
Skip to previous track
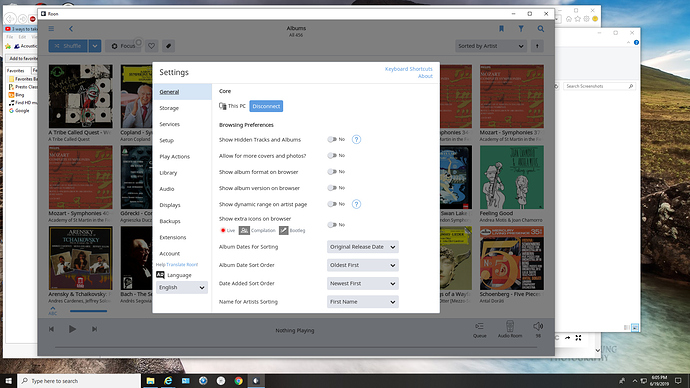point(51,329)
